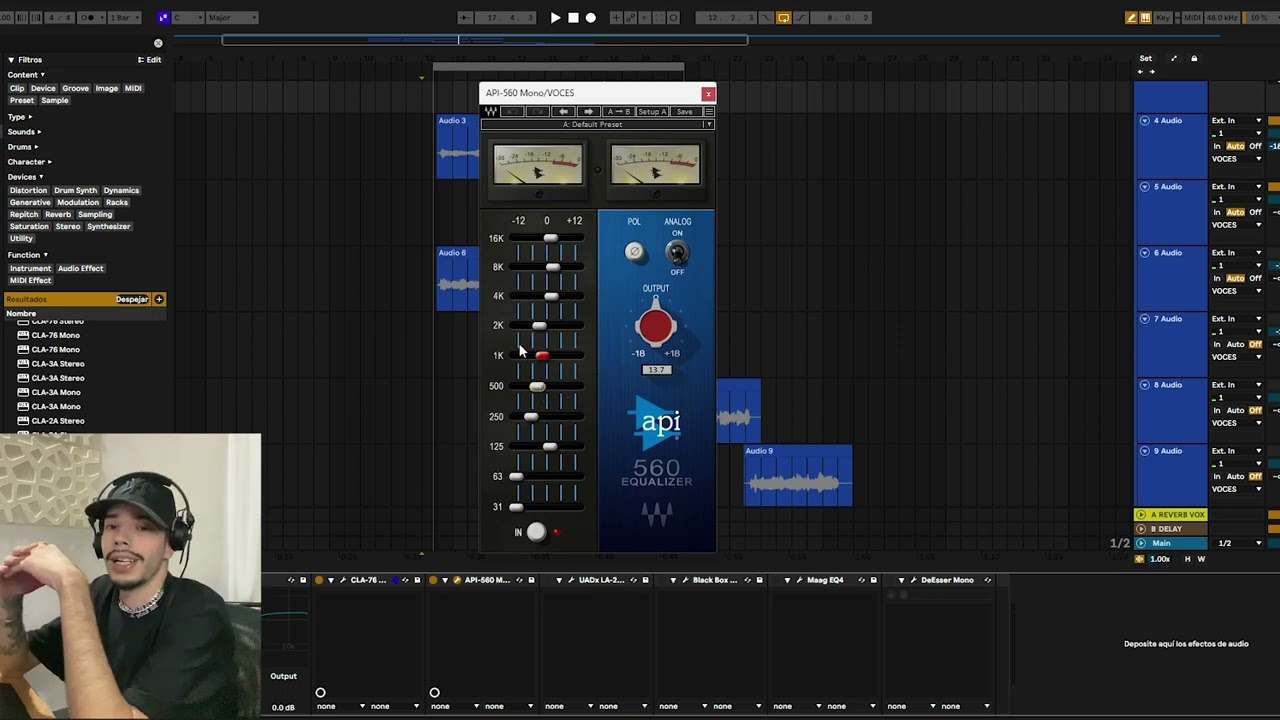
Task: Select the Distortion device filter tag
Action: click(28, 190)
